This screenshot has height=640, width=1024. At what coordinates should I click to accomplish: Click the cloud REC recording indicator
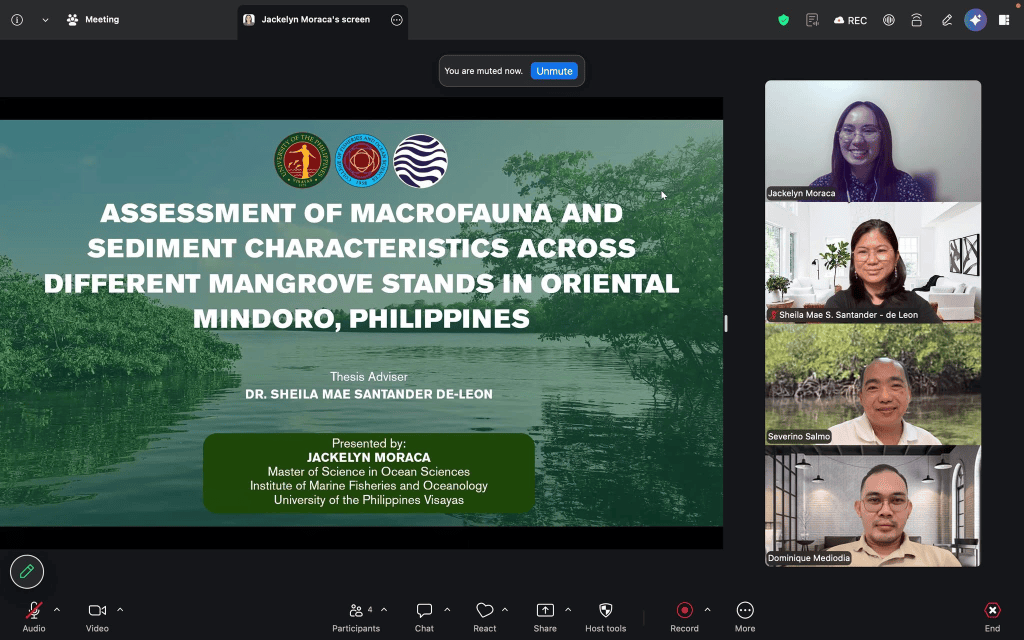click(x=850, y=20)
